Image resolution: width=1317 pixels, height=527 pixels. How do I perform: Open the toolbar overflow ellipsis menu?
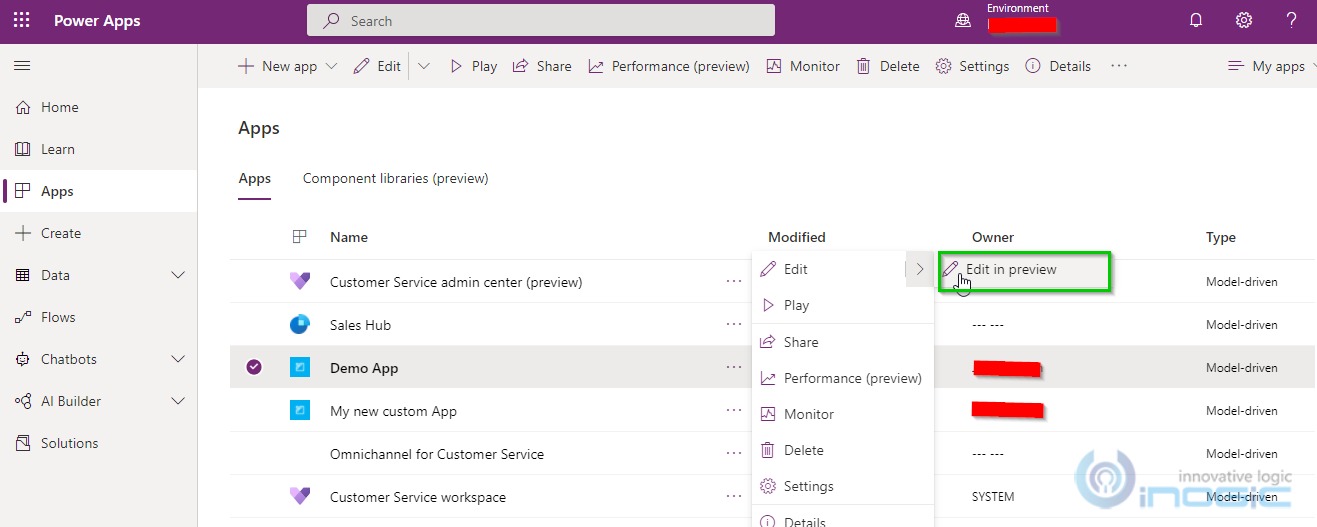point(1119,66)
